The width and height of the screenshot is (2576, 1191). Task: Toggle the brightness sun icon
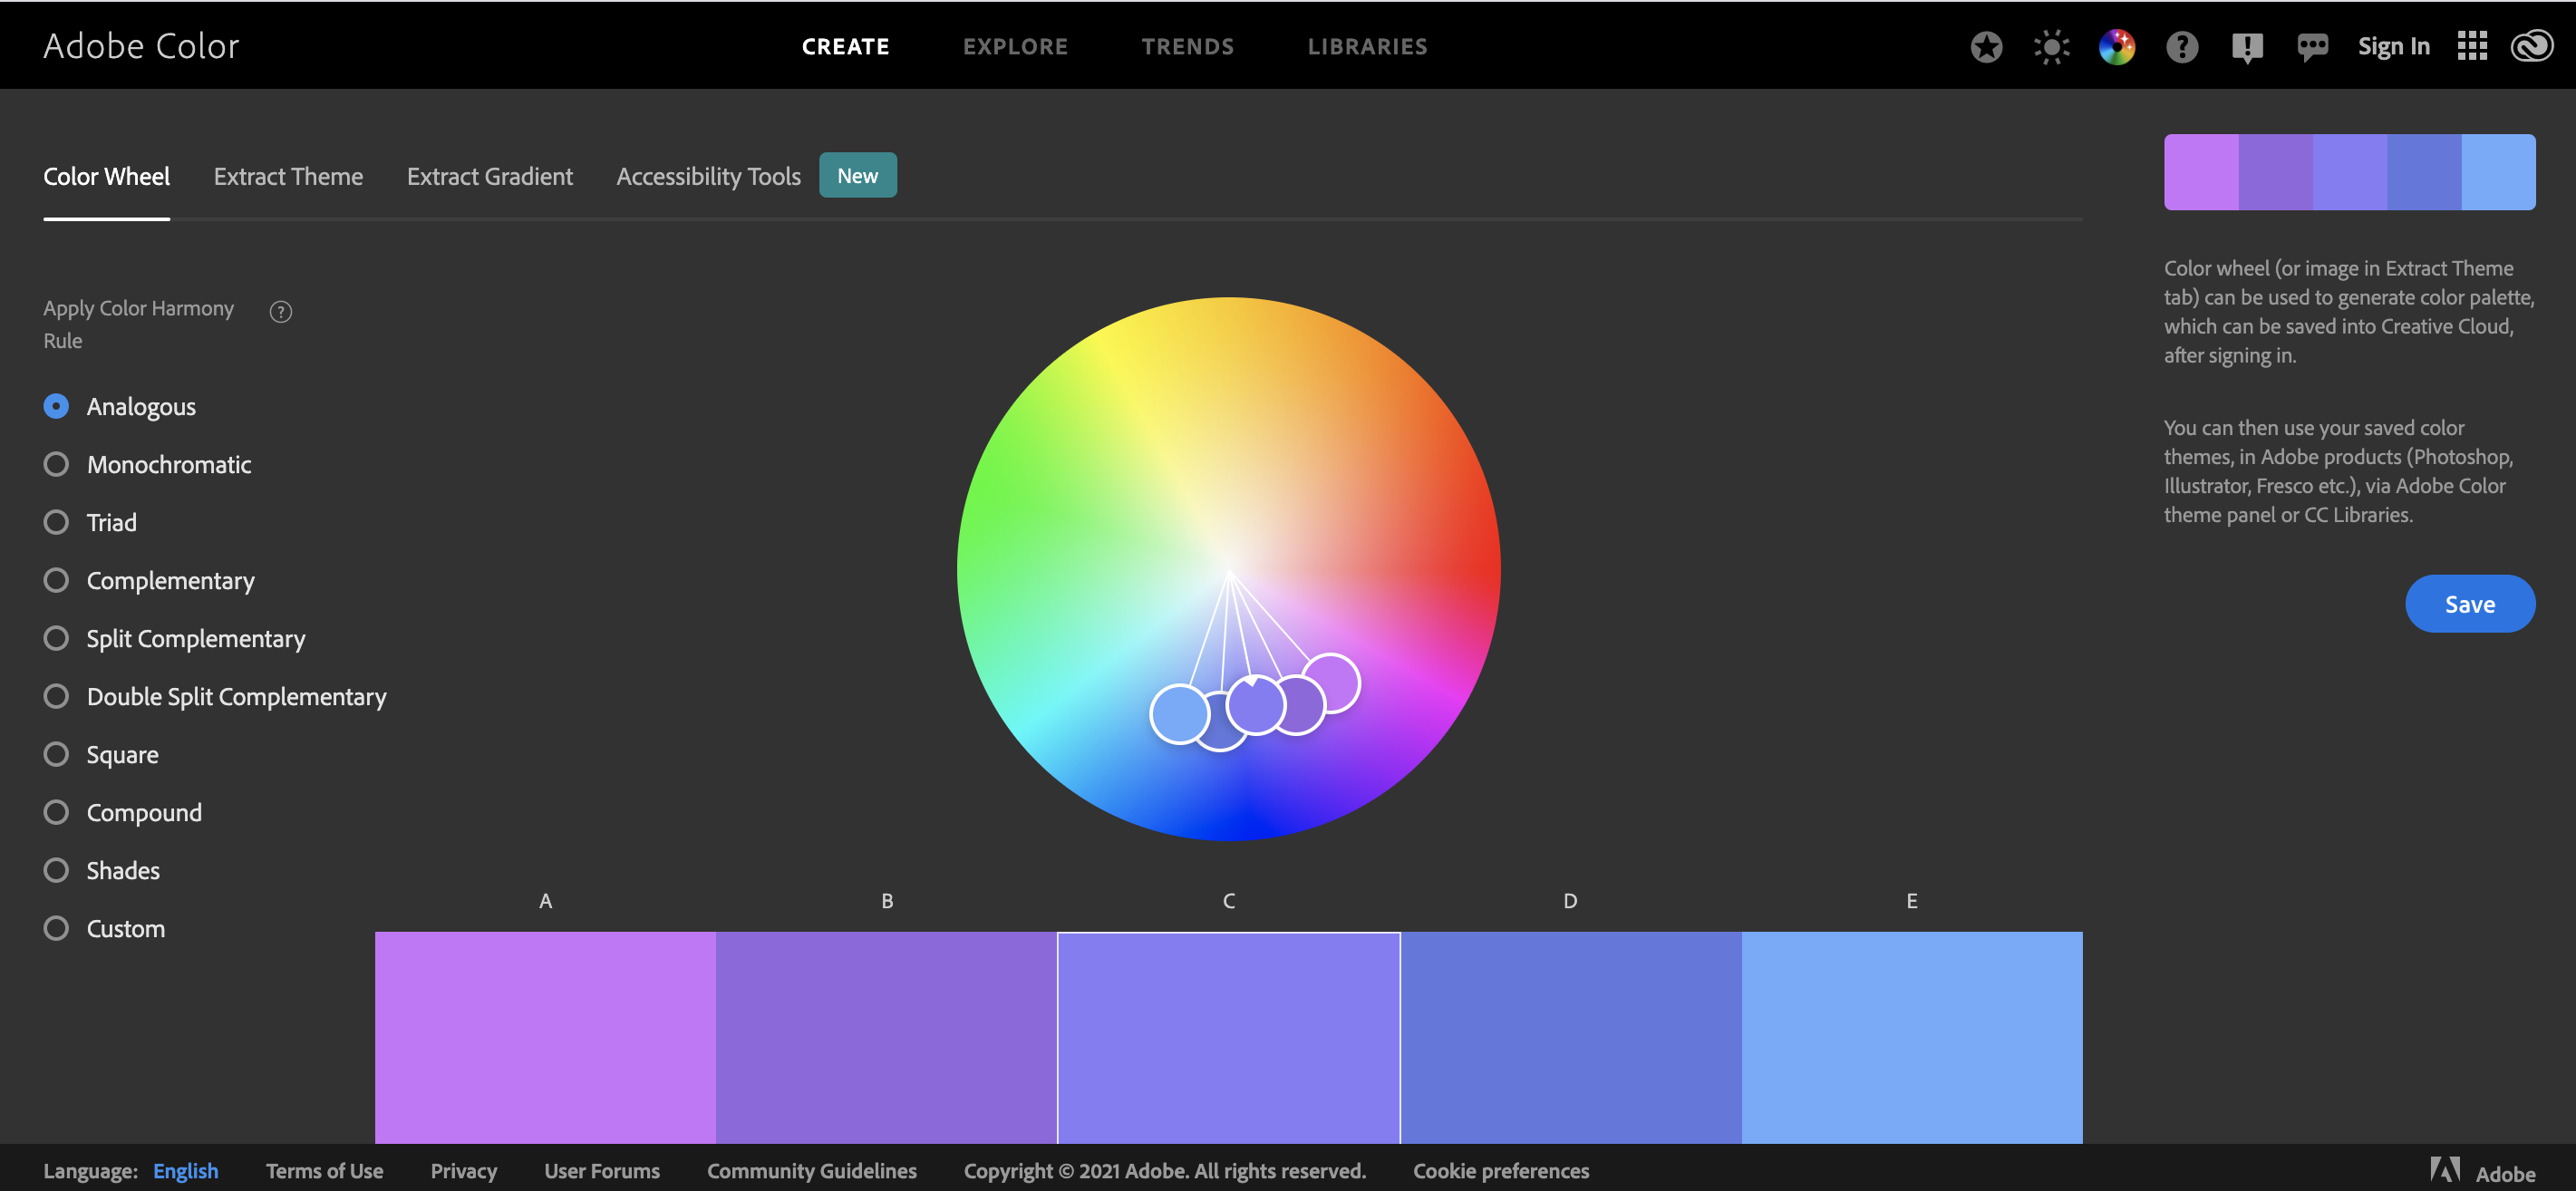(2051, 47)
